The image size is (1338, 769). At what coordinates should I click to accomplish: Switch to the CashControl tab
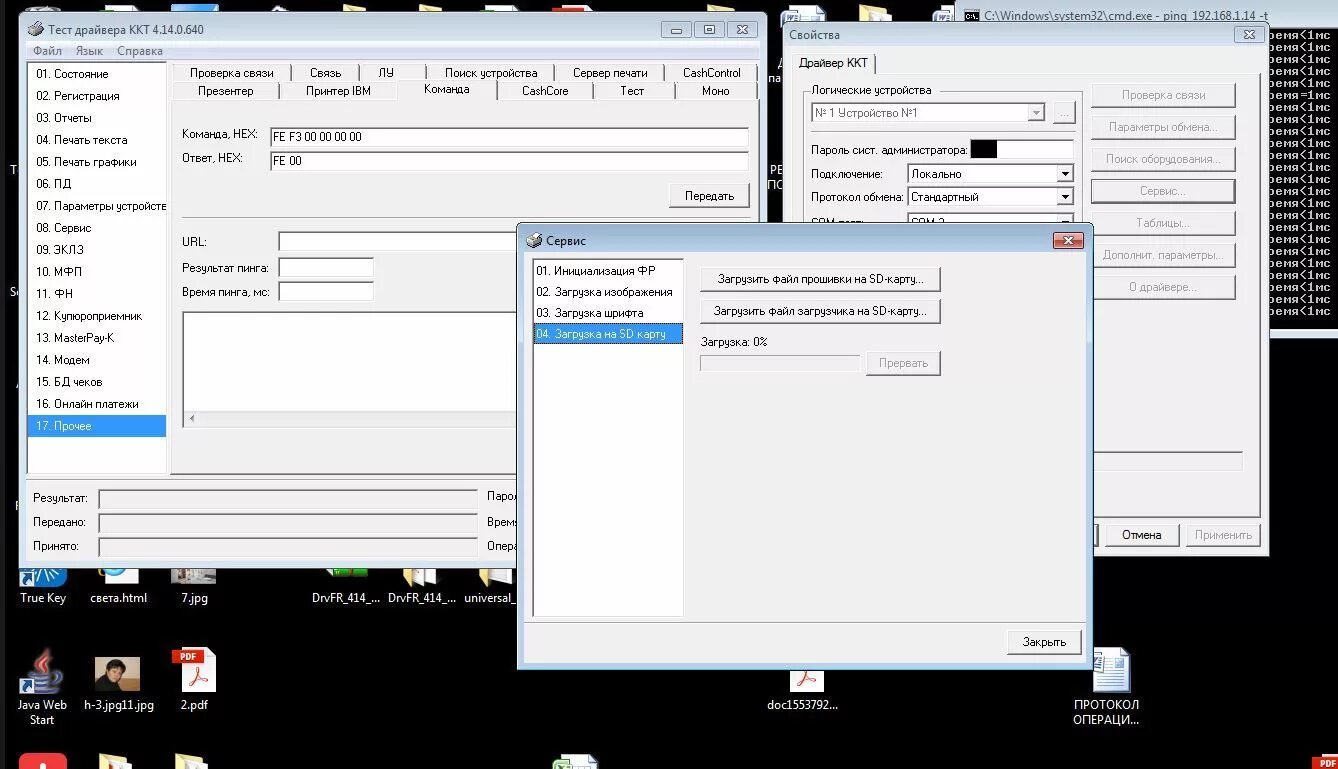tap(712, 73)
